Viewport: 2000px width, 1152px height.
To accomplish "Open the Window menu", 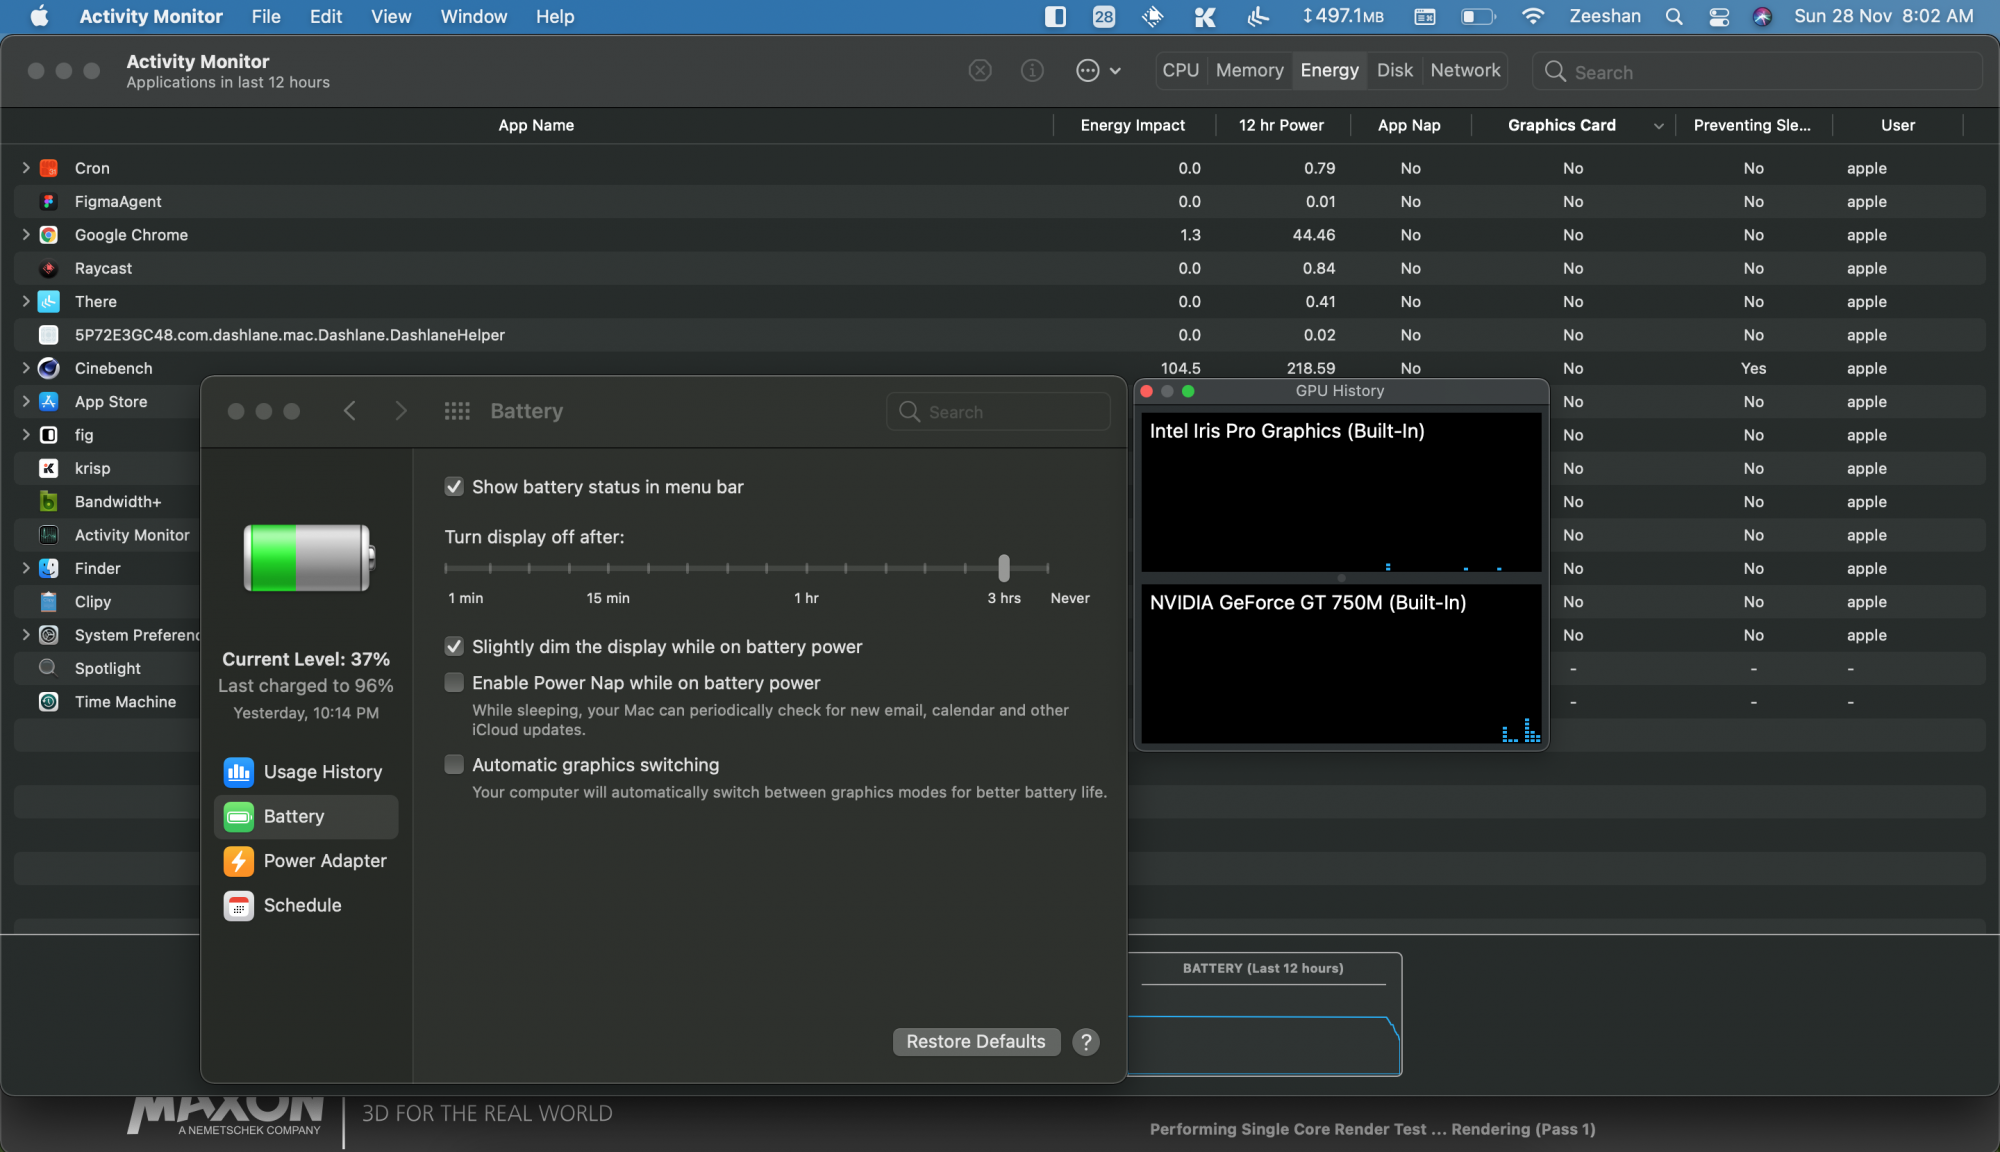I will 473,17.
